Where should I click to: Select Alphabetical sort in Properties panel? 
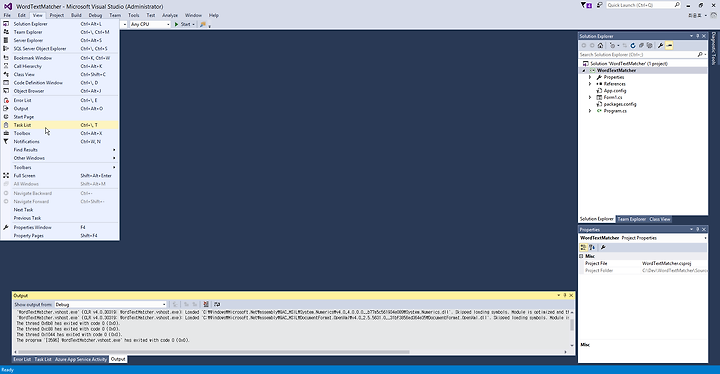pyautogui.click(x=592, y=247)
